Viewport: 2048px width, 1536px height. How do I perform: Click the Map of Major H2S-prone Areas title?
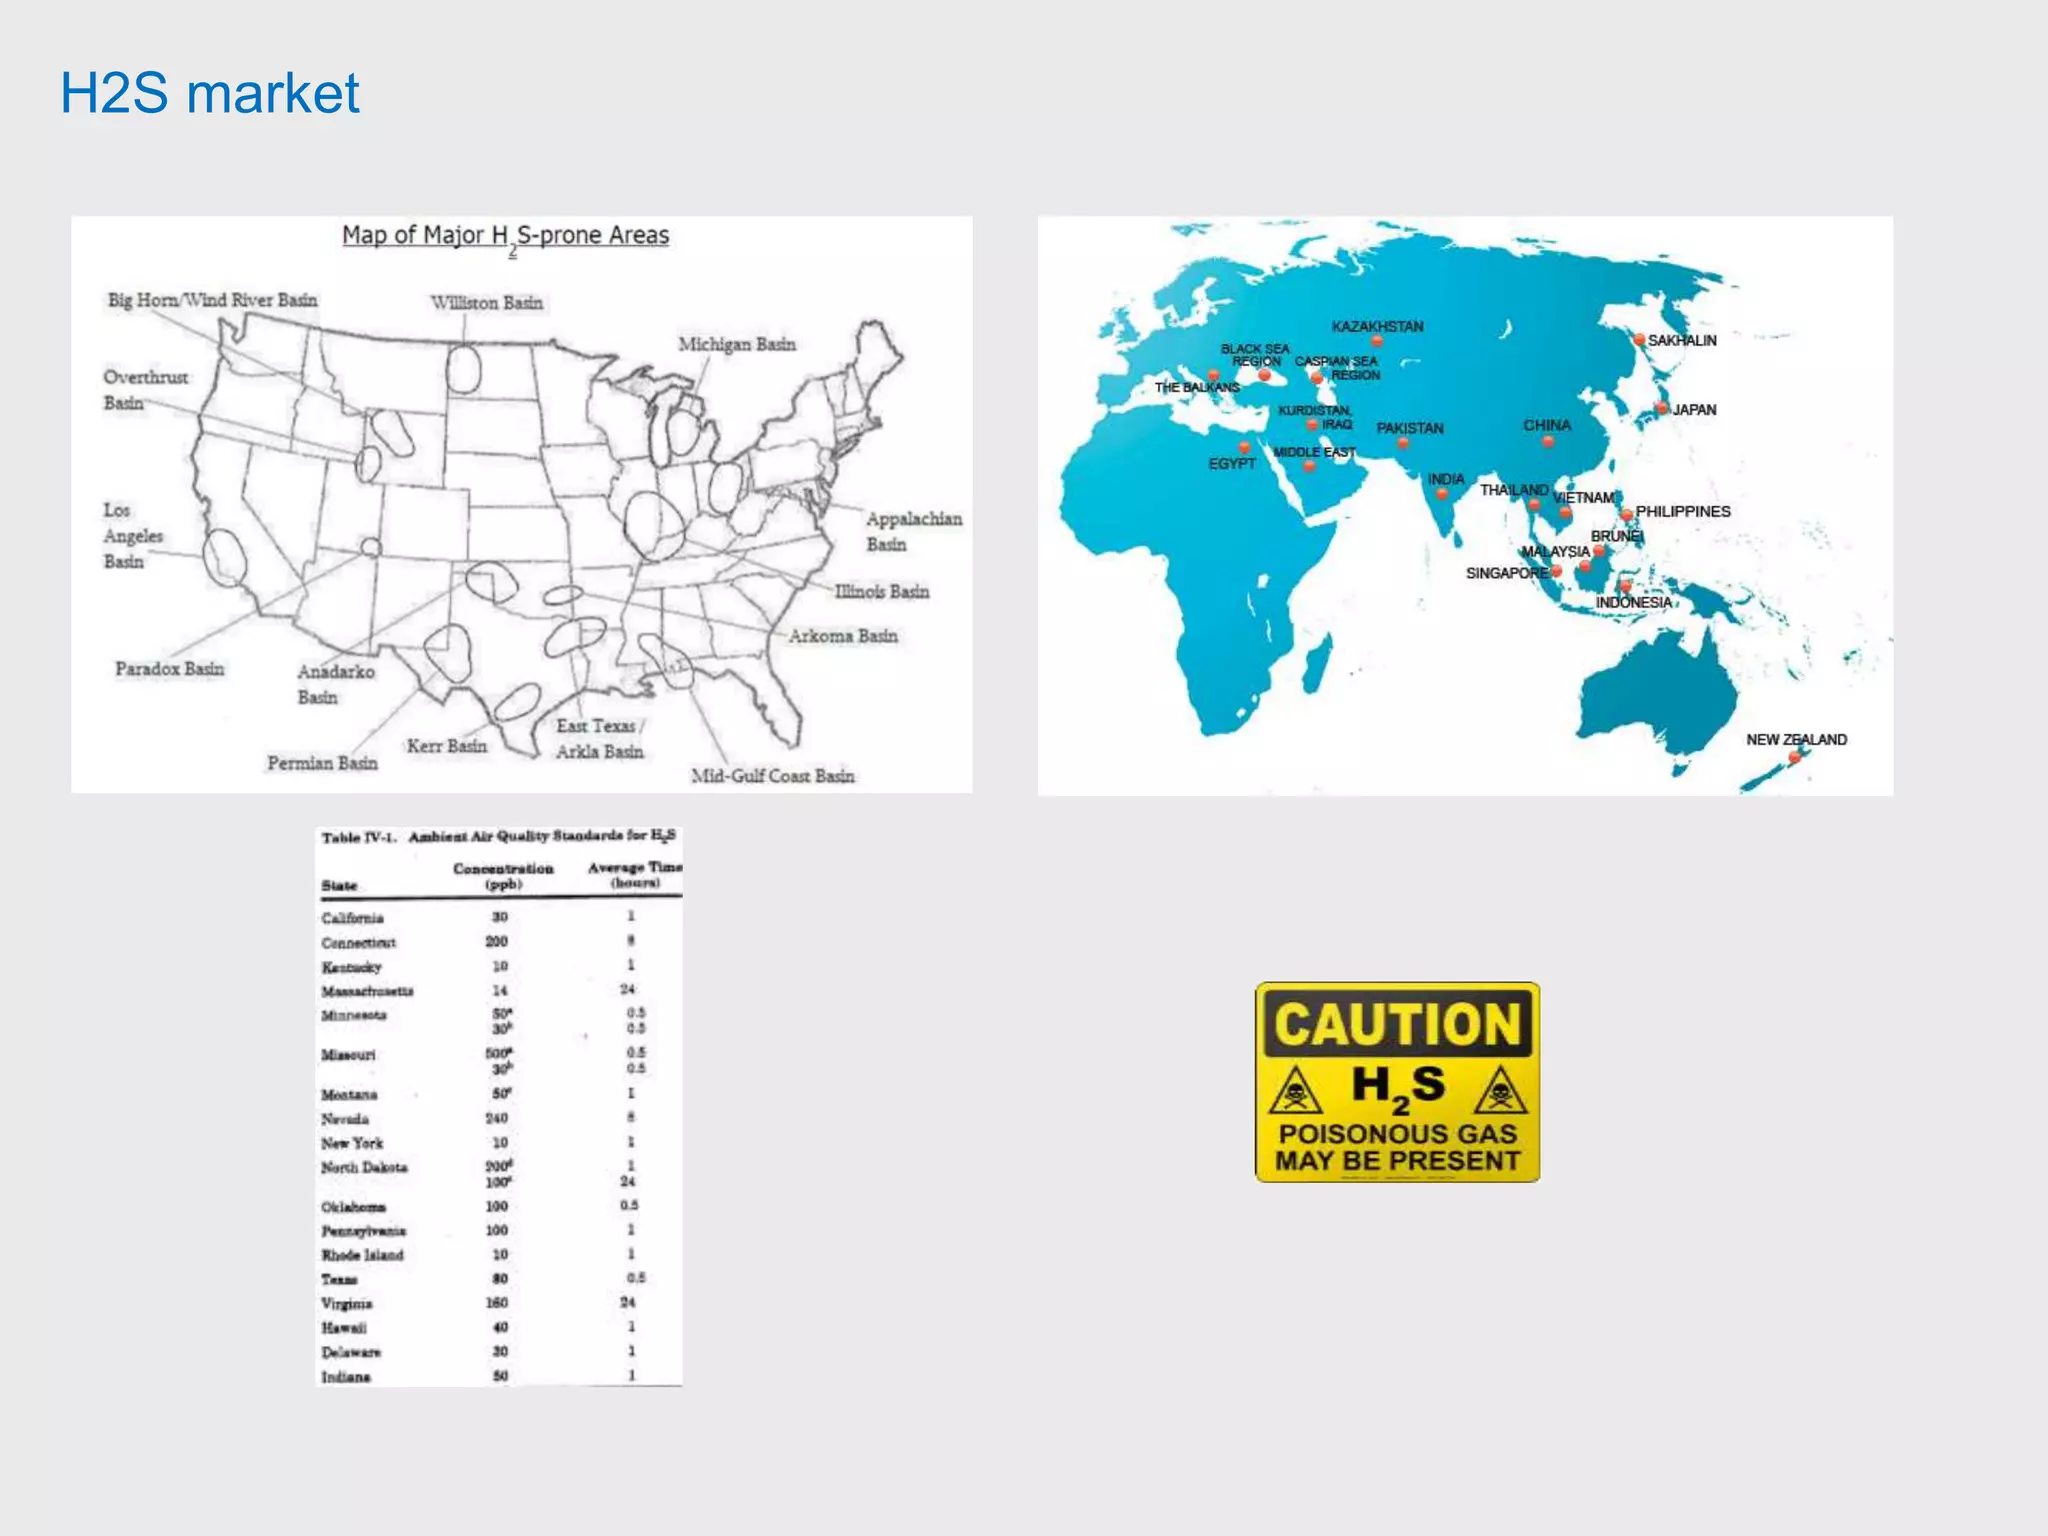coord(505,236)
